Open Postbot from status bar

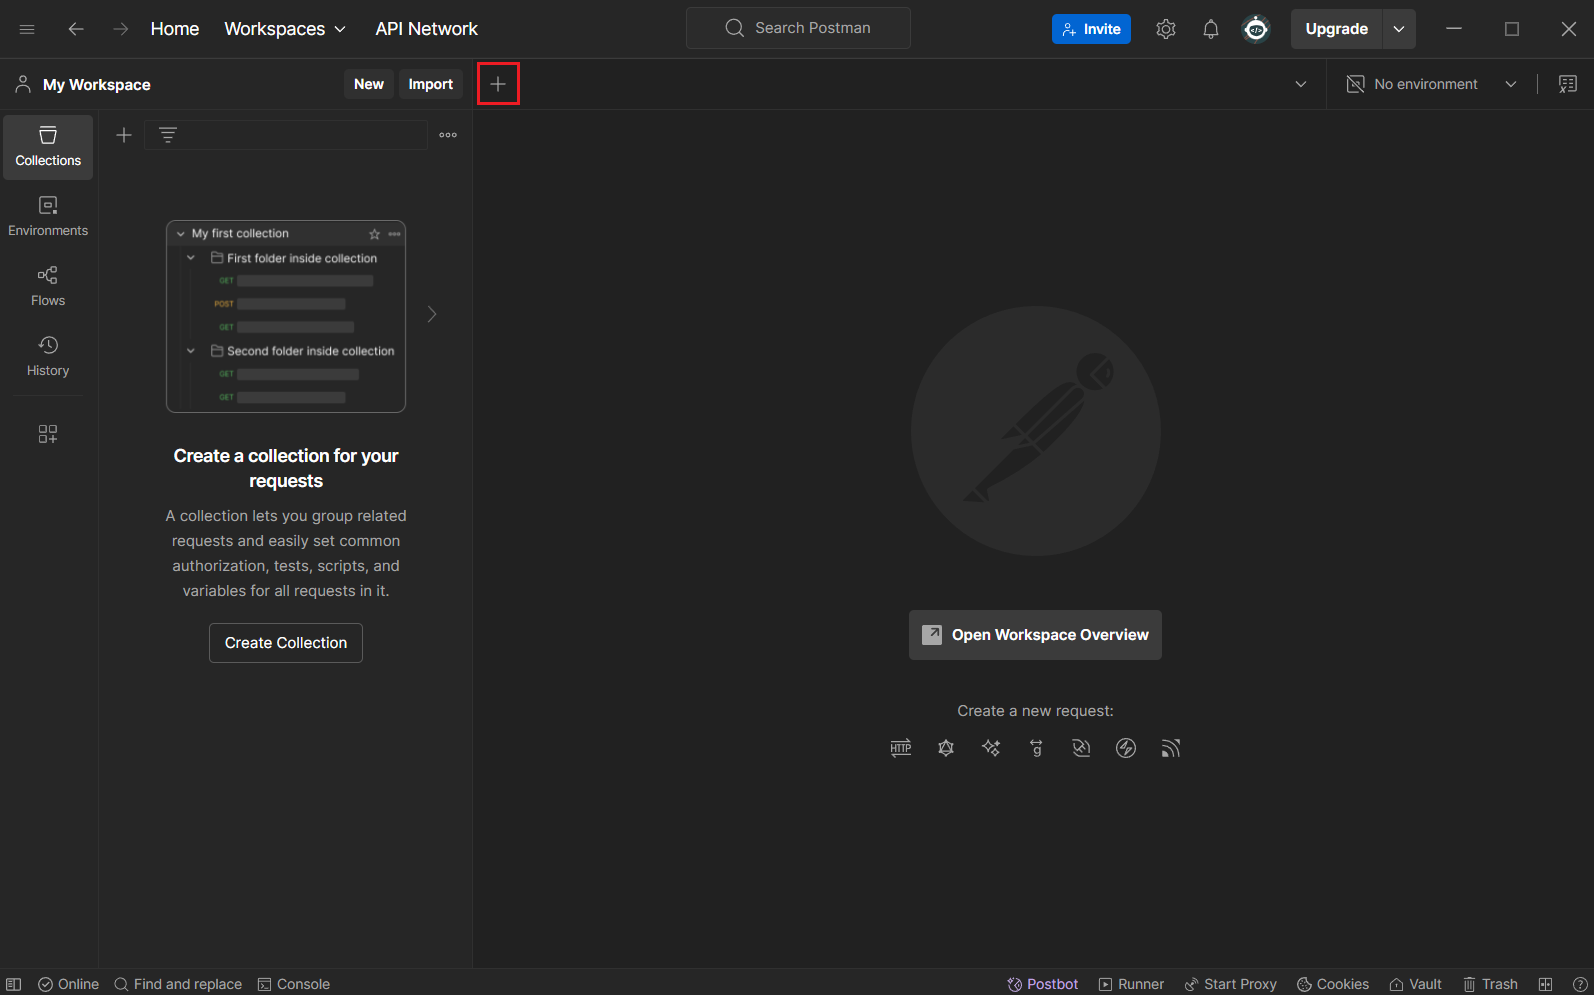(x=1043, y=984)
